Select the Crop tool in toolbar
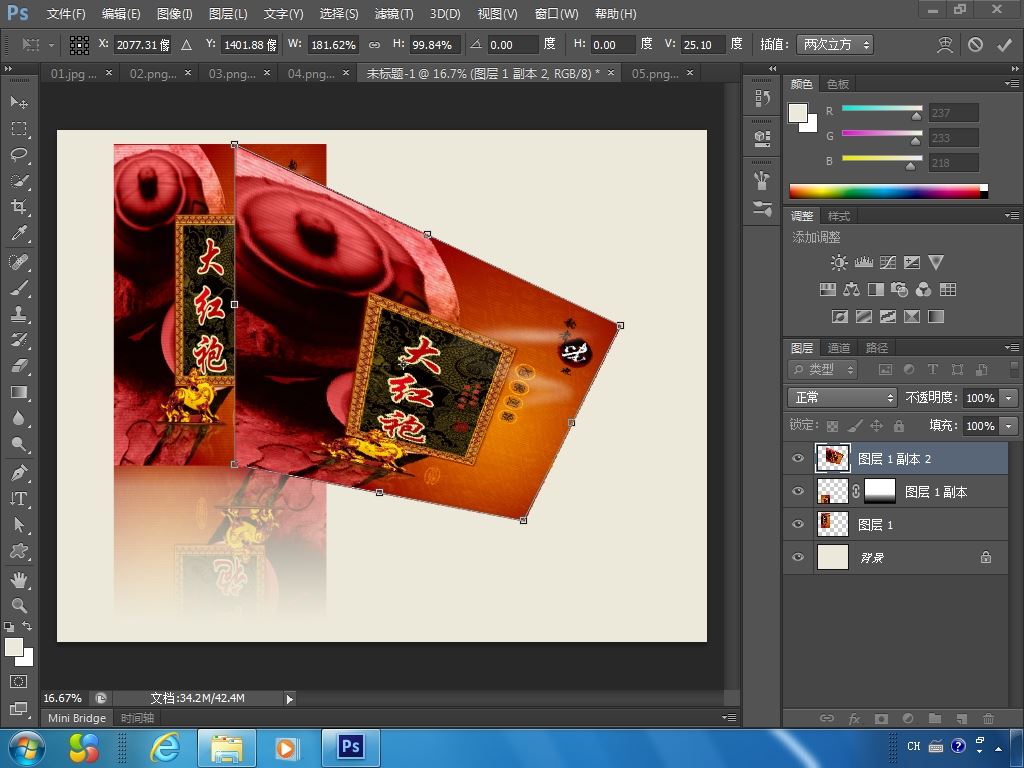The image size is (1024, 768). tap(19, 207)
